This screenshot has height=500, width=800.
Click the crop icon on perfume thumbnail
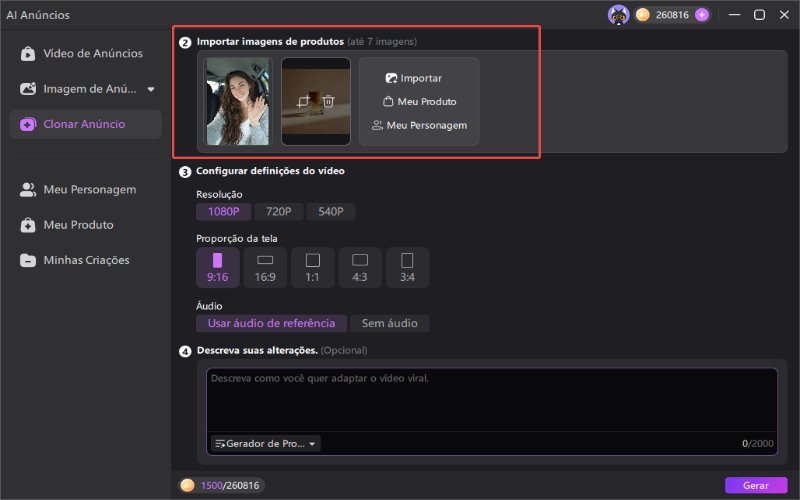coord(303,101)
